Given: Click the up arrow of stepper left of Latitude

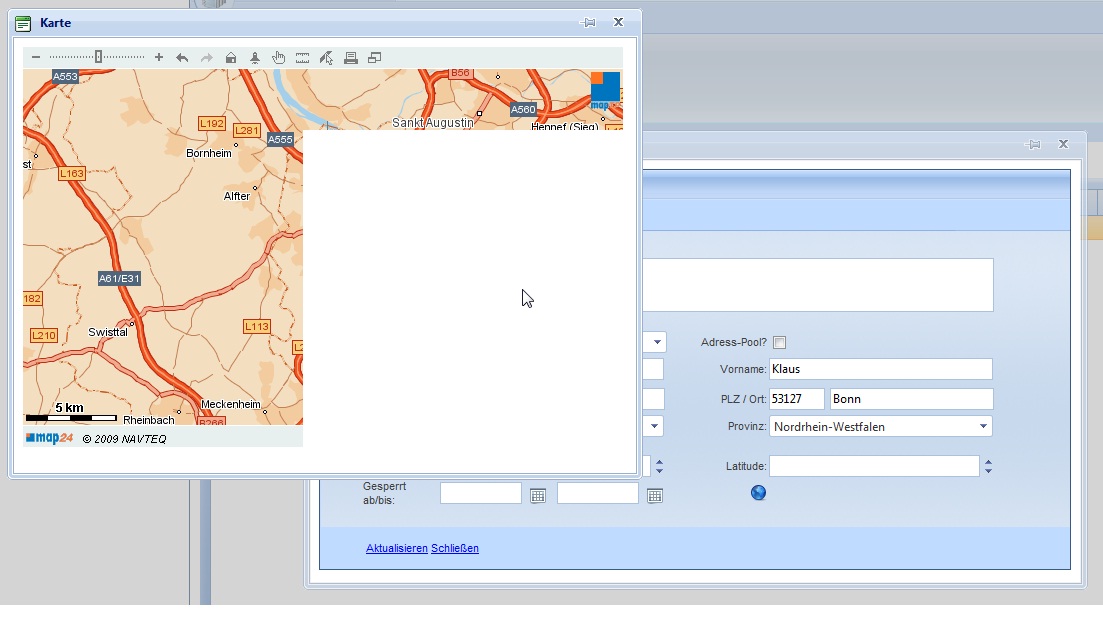Looking at the screenshot, I should [x=659, y=462].
